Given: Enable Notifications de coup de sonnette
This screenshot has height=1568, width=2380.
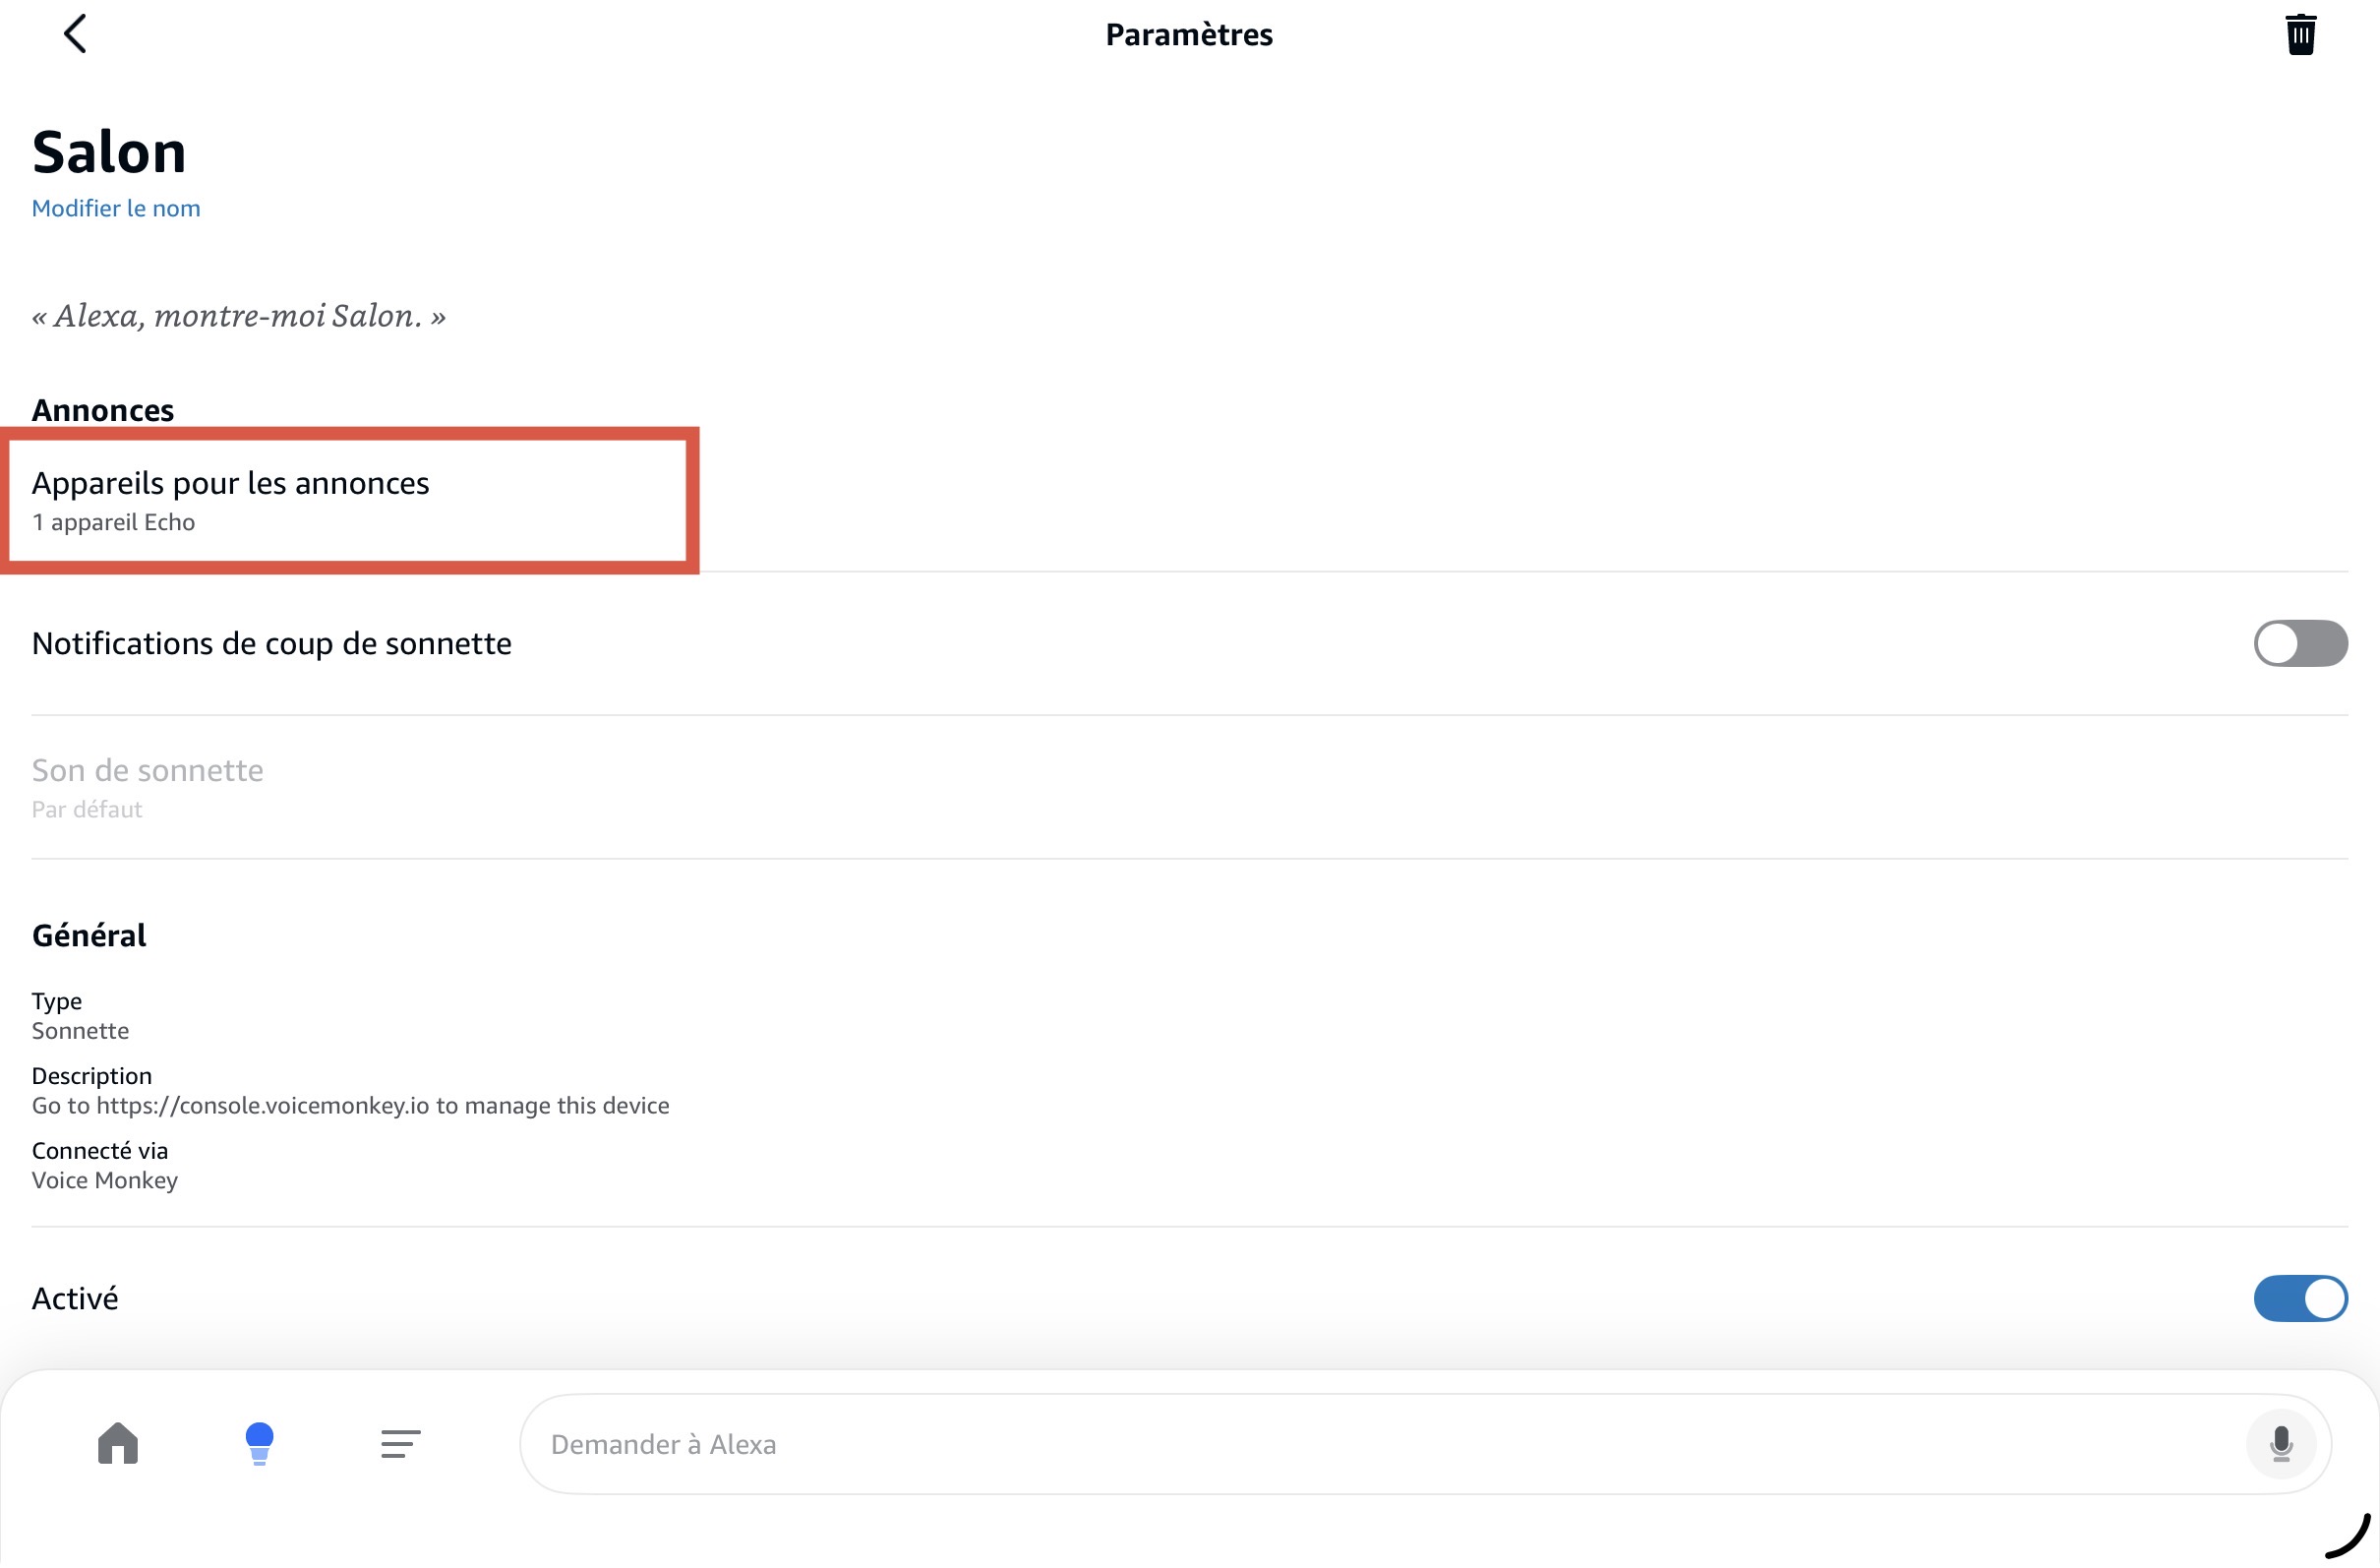Looking at the screenshot, I should pyautogui.click(x=2299, y=643).
